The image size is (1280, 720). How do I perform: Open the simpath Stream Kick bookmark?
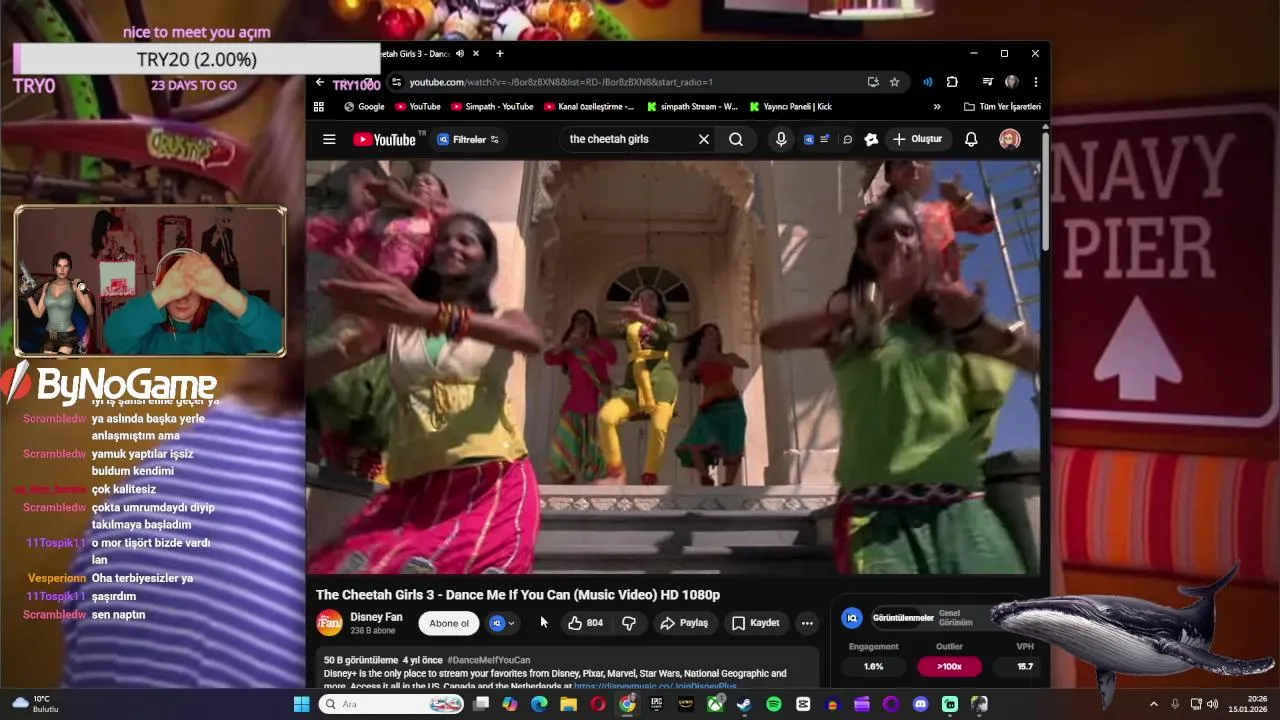[692, 106]
